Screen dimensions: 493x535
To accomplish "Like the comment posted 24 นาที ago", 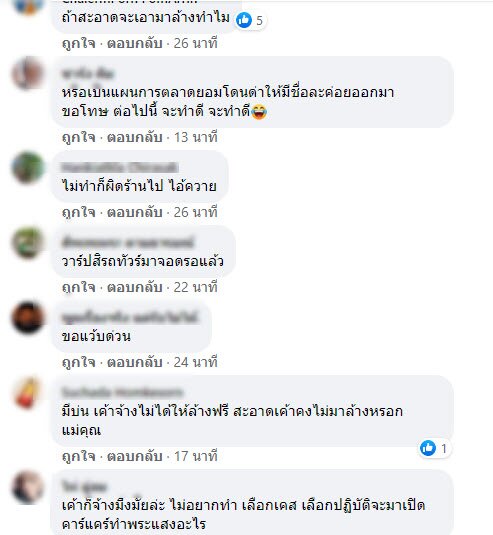I will point(79,362).
